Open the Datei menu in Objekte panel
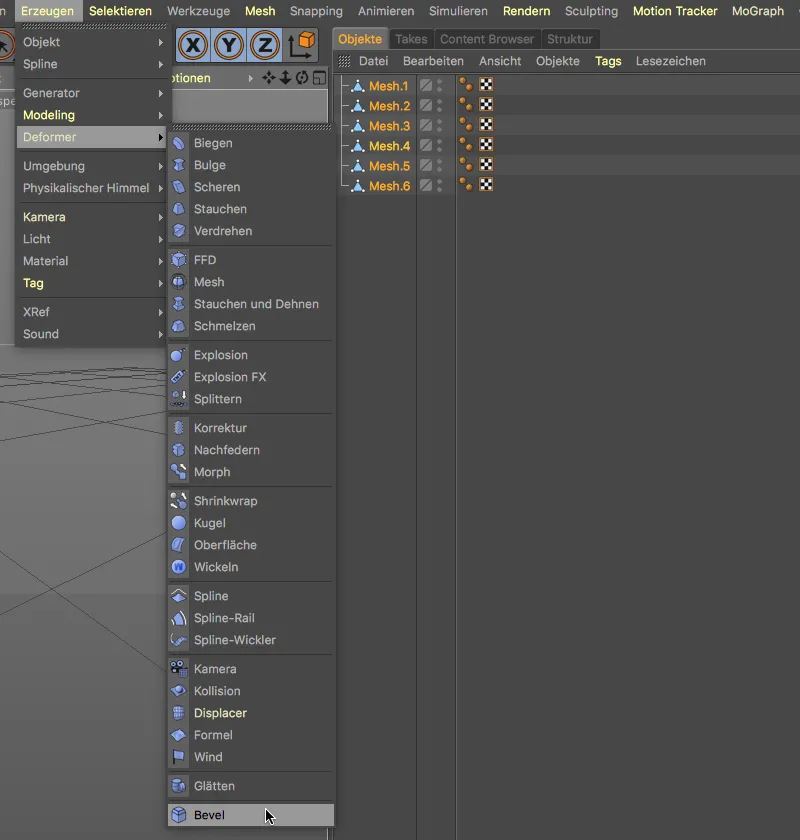Viewport: 800px width, 840px height. pos(373,61)
